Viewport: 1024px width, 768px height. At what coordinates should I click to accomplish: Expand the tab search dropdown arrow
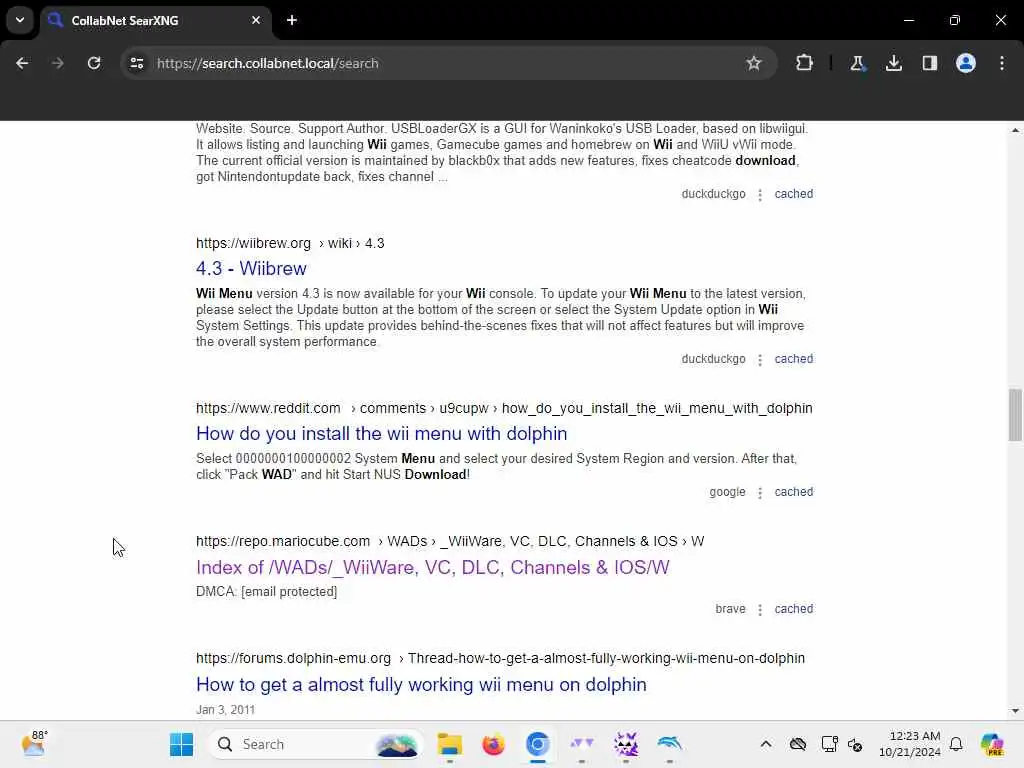20,20
